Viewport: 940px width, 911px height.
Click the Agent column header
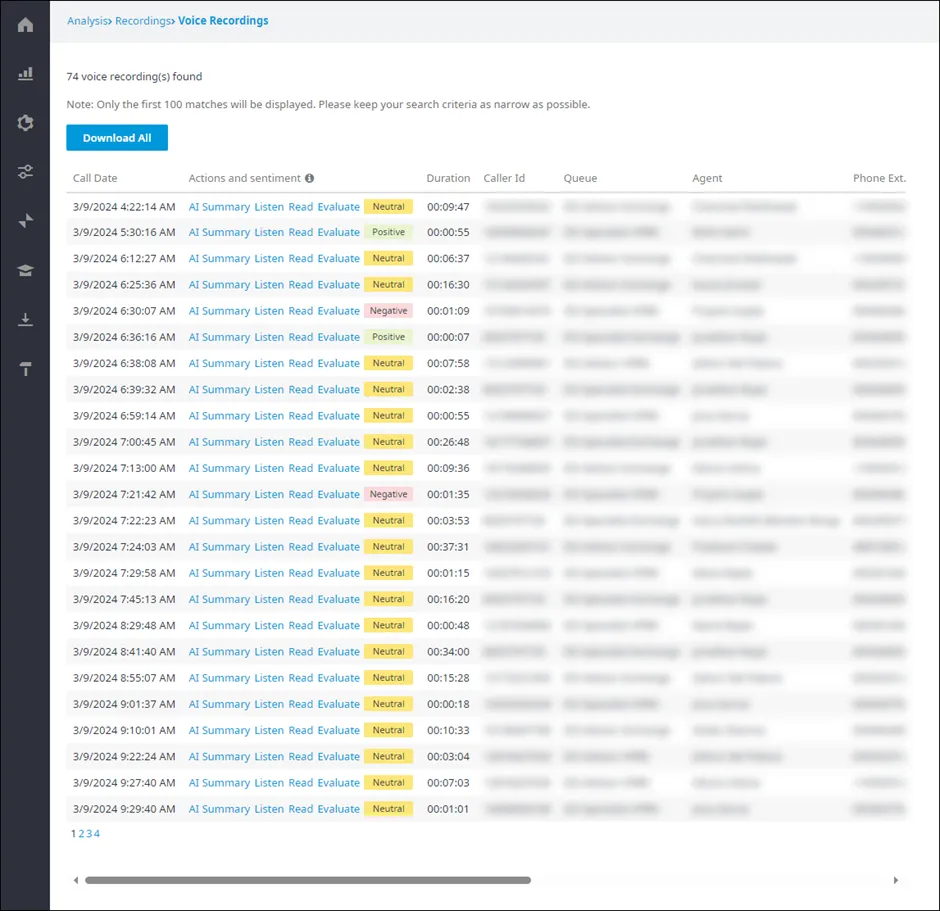click(x=707, y=178)
